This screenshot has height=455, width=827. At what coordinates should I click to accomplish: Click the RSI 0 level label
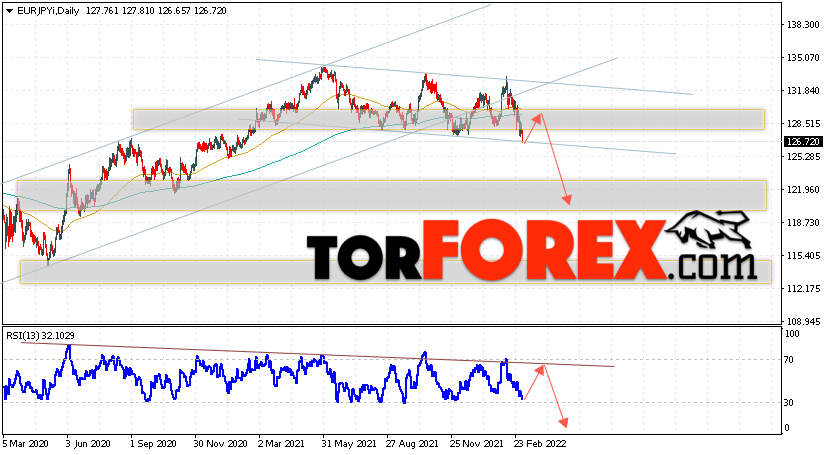[787, 428]
